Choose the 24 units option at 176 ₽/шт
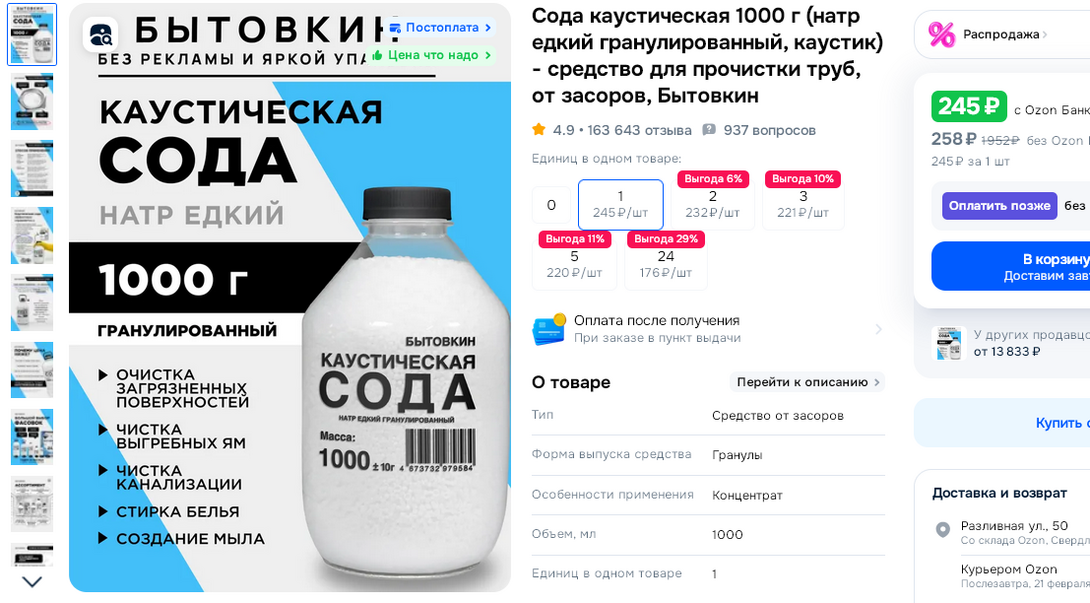1090x603 pixels. coord(666,262)
